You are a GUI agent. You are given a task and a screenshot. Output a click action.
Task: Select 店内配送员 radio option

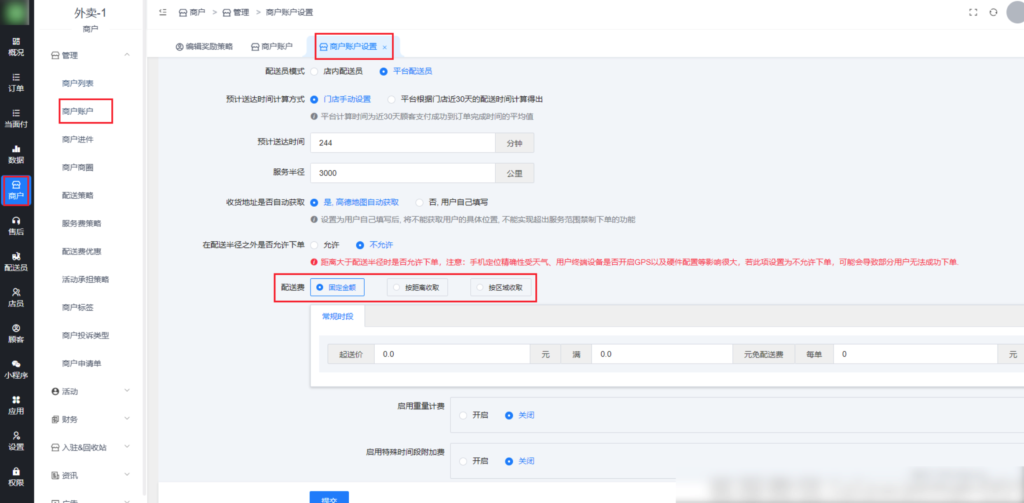click(x=314, y=71)
